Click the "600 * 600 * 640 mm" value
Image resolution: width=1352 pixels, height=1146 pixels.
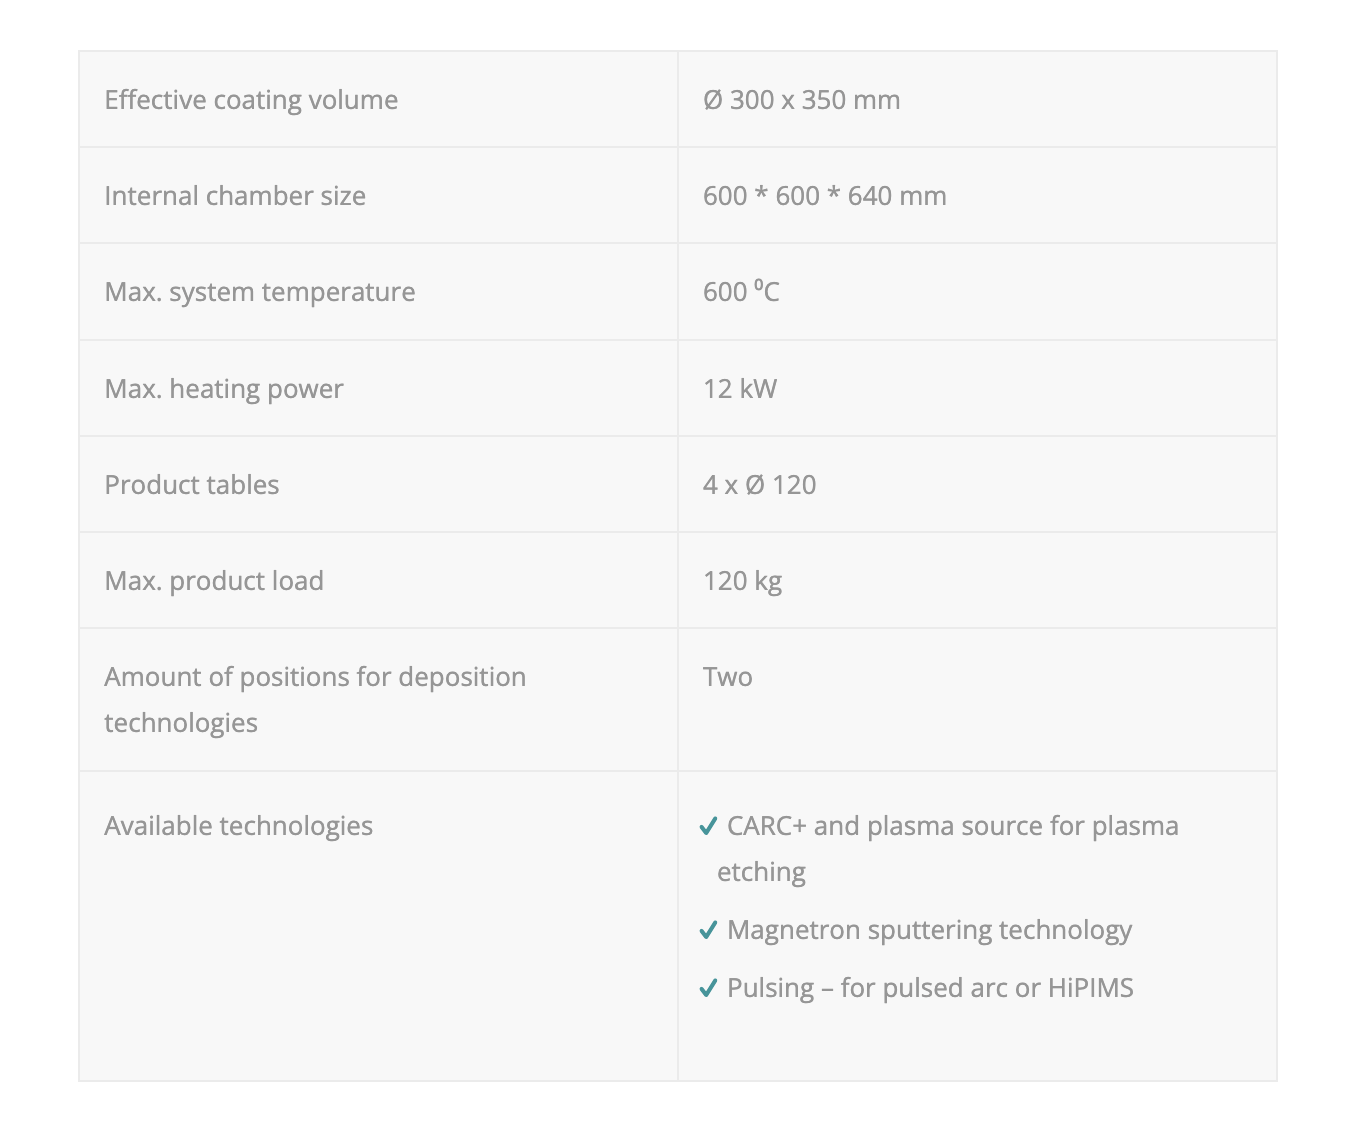[824, 196]
